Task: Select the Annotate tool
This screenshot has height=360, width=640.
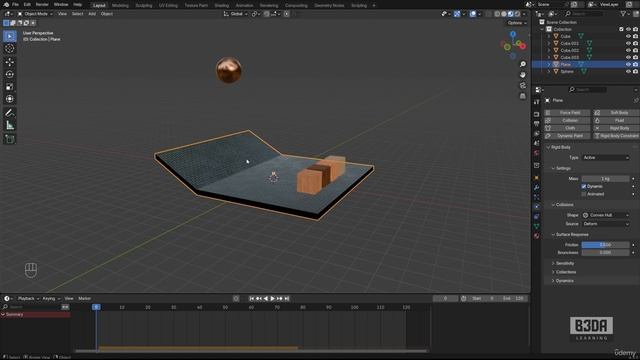Action: point(10,113)
